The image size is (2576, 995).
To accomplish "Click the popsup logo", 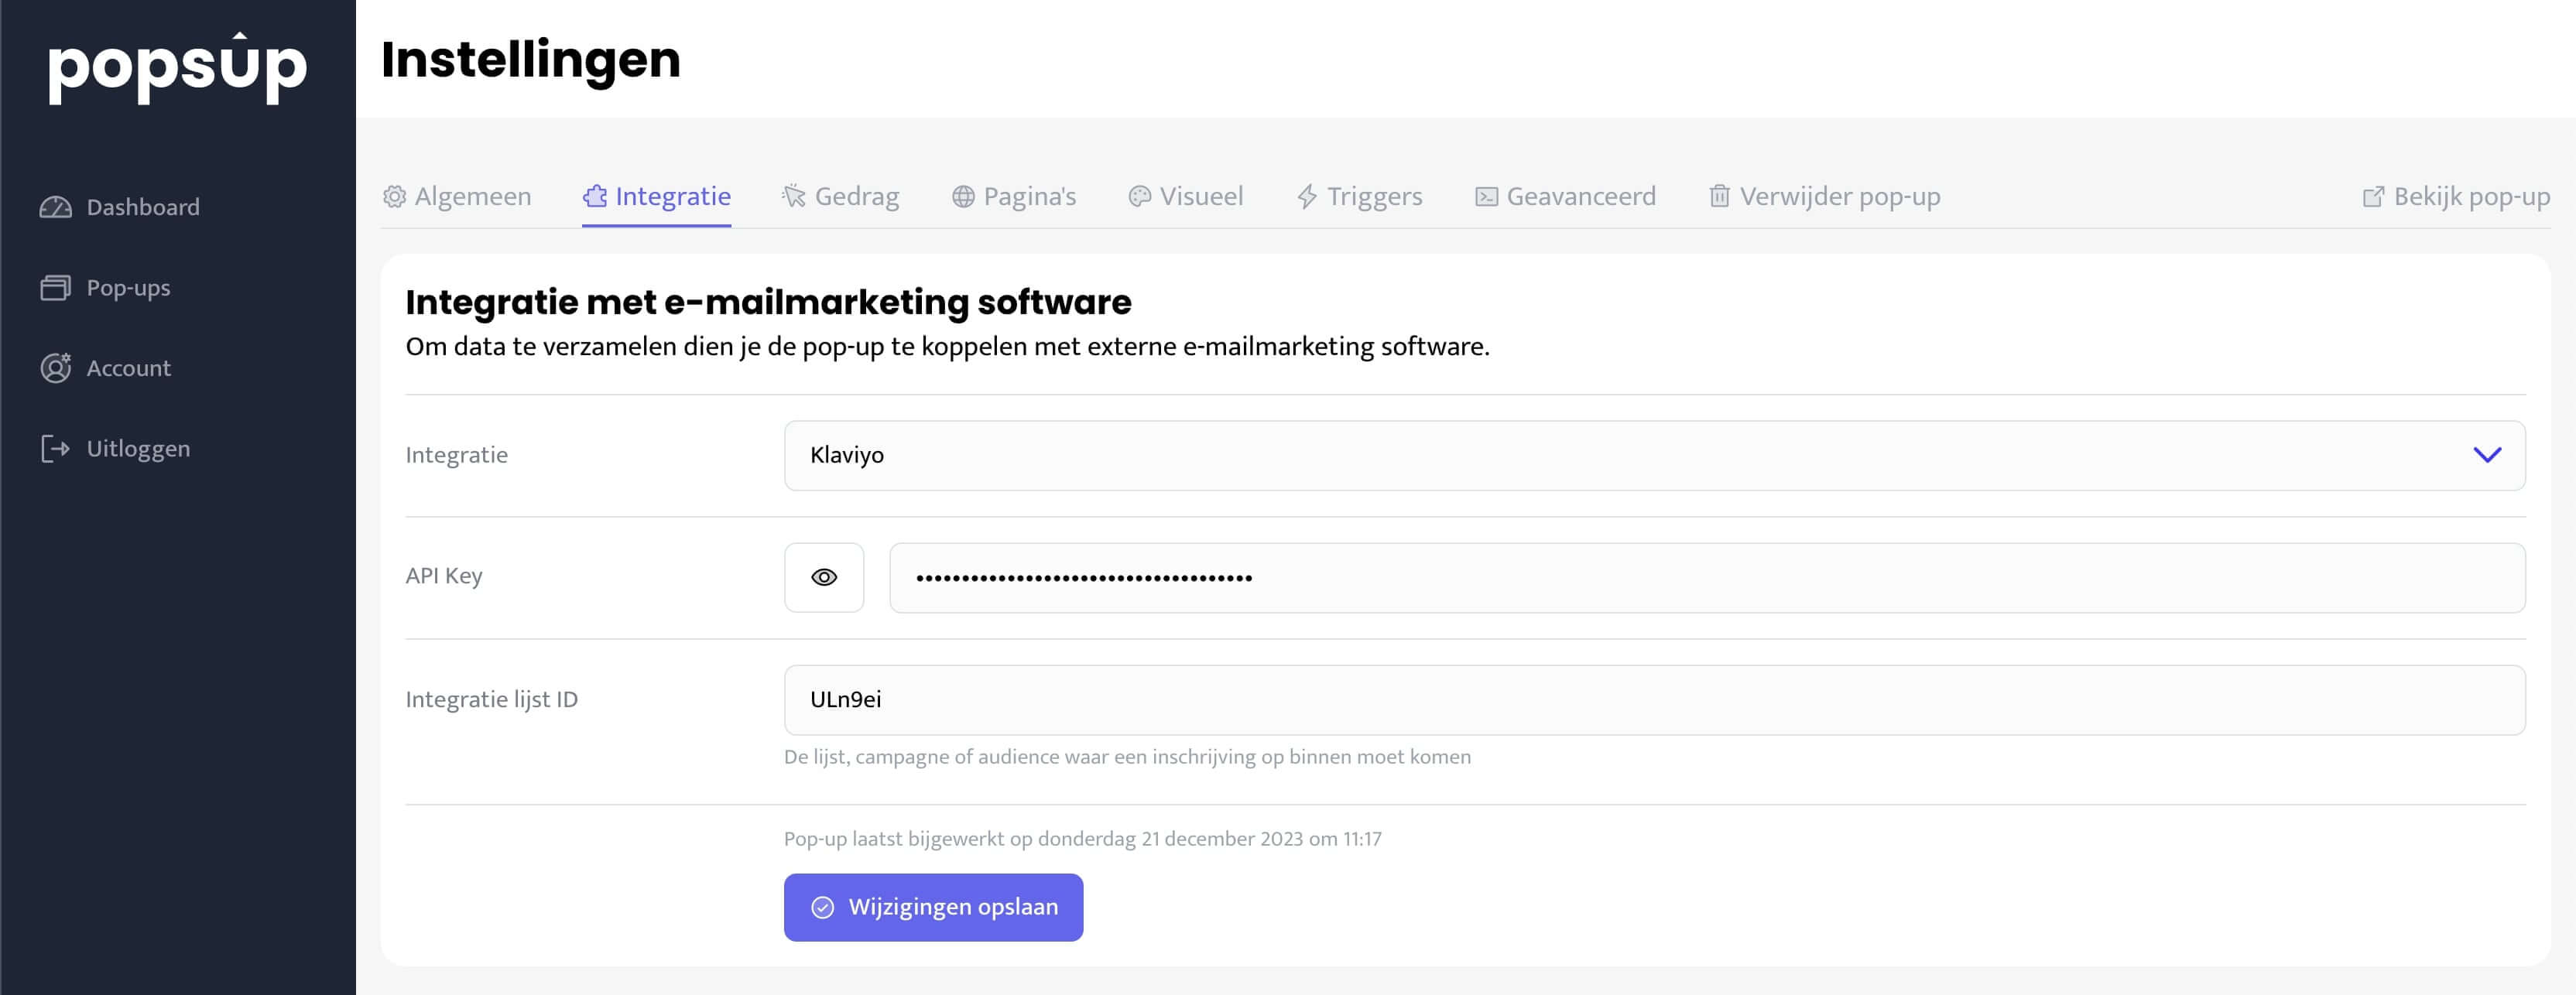I will [x=177, y=66].
